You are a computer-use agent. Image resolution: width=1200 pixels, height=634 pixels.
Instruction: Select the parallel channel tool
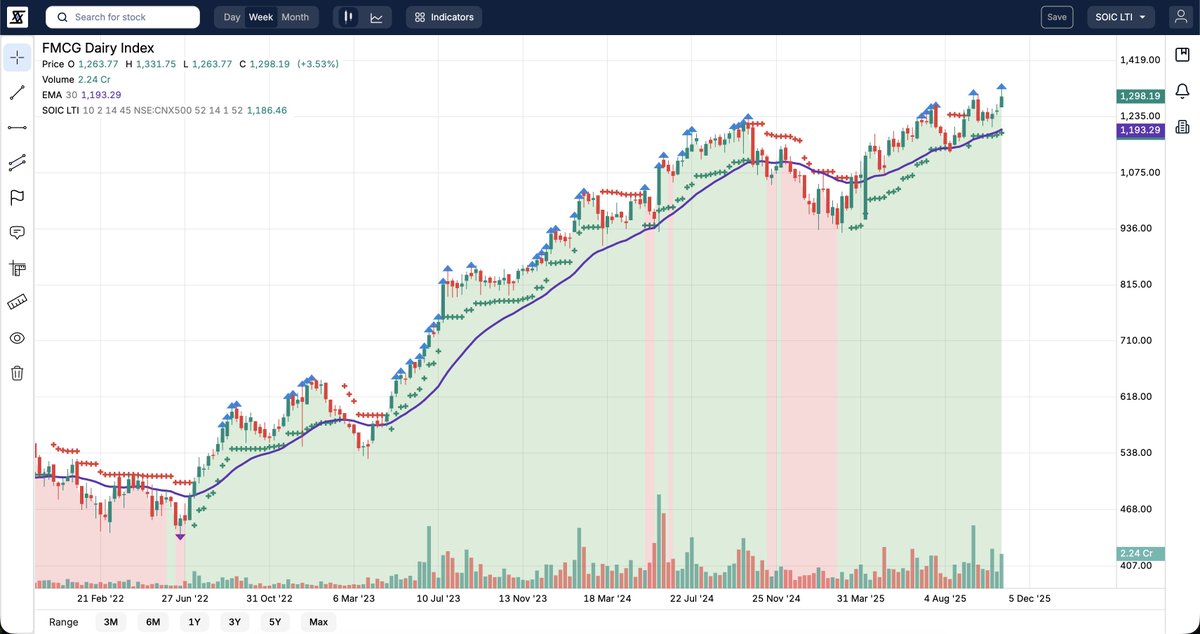[x=17, y=162]
